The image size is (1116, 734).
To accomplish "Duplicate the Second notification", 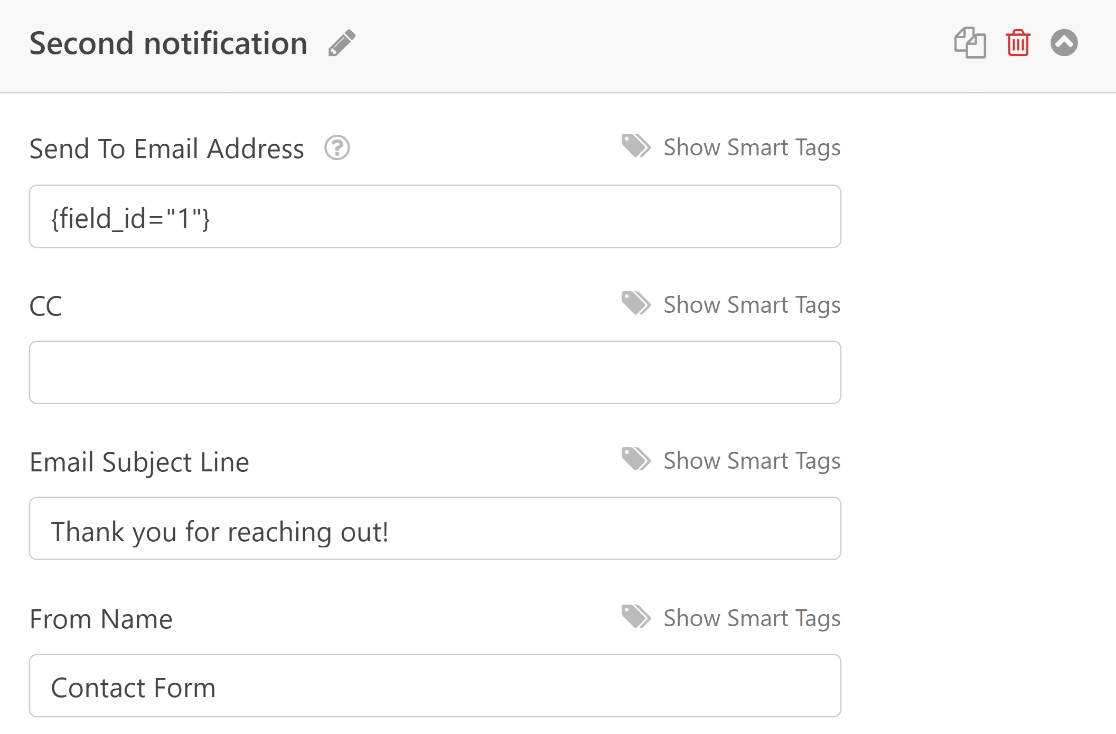I will coord(970,44).
